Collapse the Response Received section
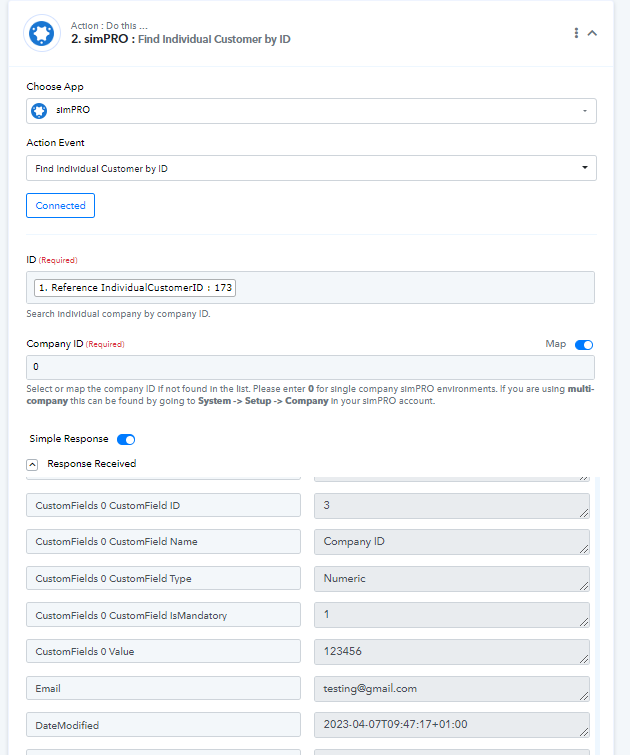This screenshot has height=755, width=630. point(32,465)
